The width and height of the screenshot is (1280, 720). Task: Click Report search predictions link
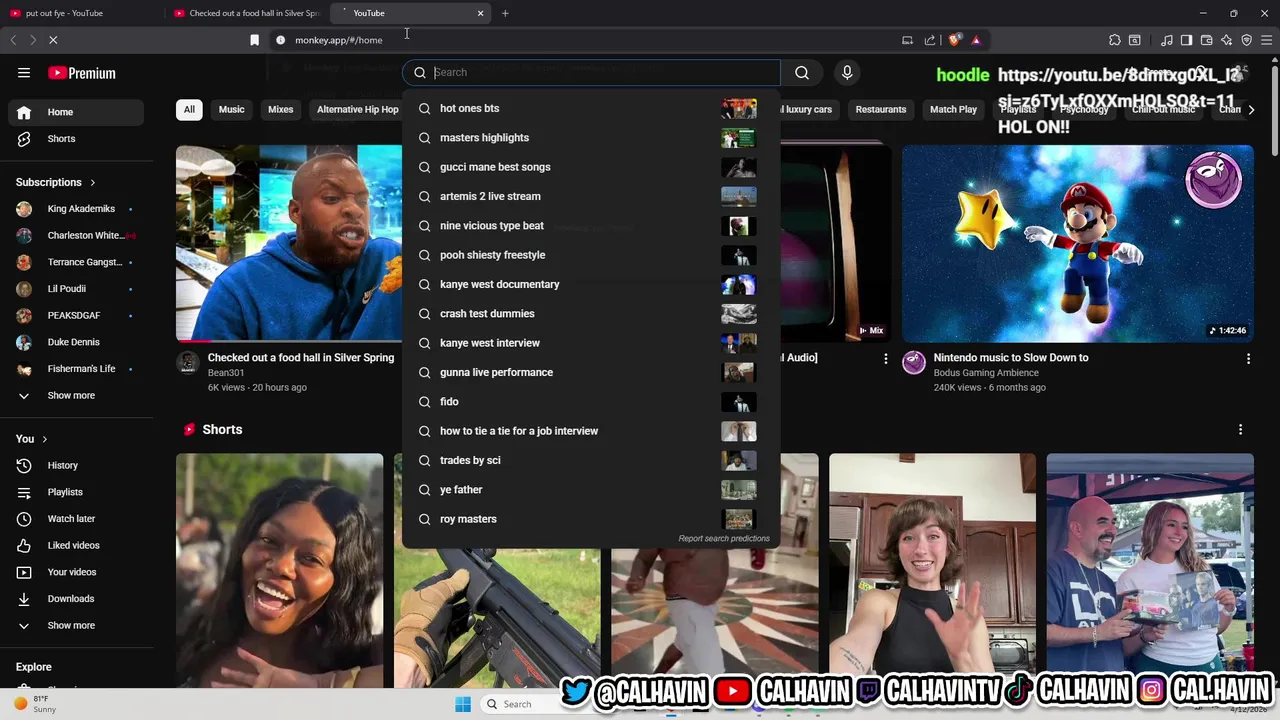click(724, 539)
